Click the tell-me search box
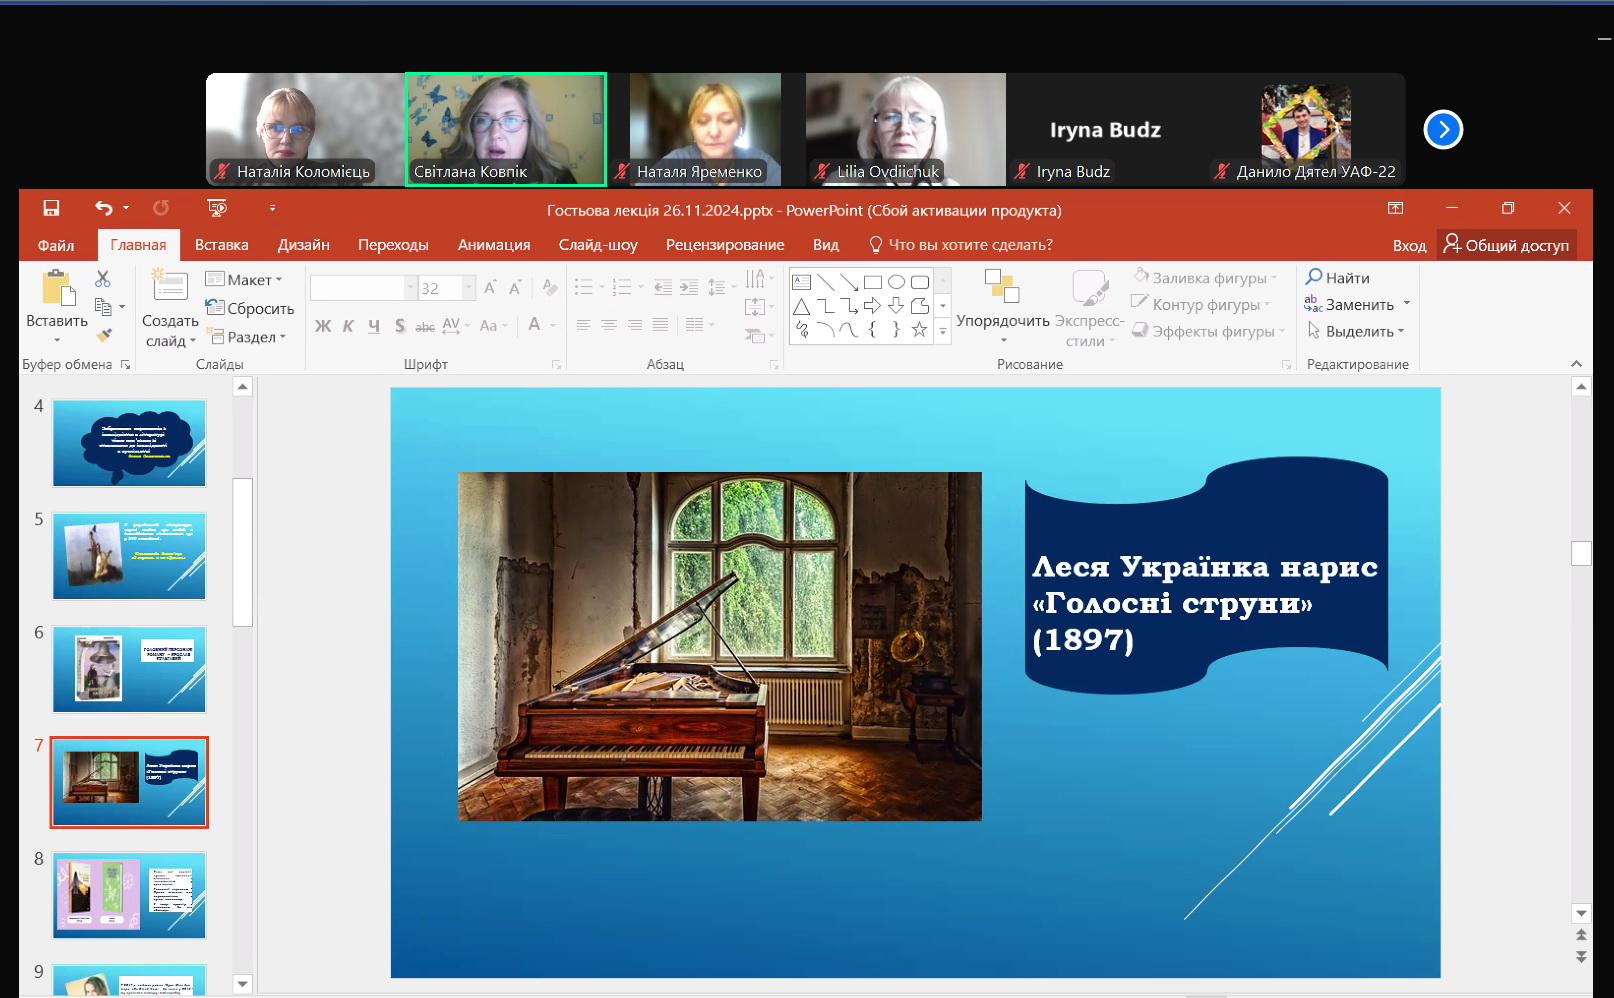 (x=961, y=245)
